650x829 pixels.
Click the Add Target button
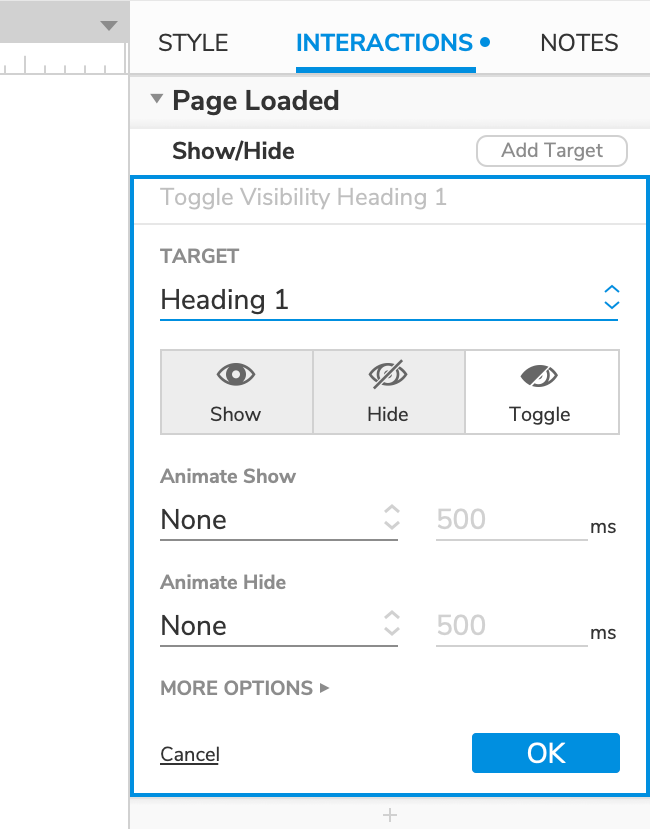552,151
